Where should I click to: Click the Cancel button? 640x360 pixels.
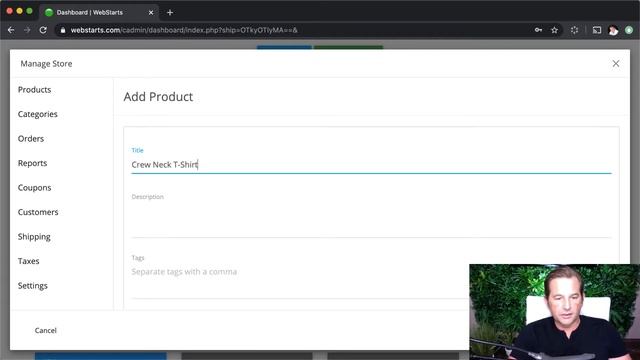45,331
